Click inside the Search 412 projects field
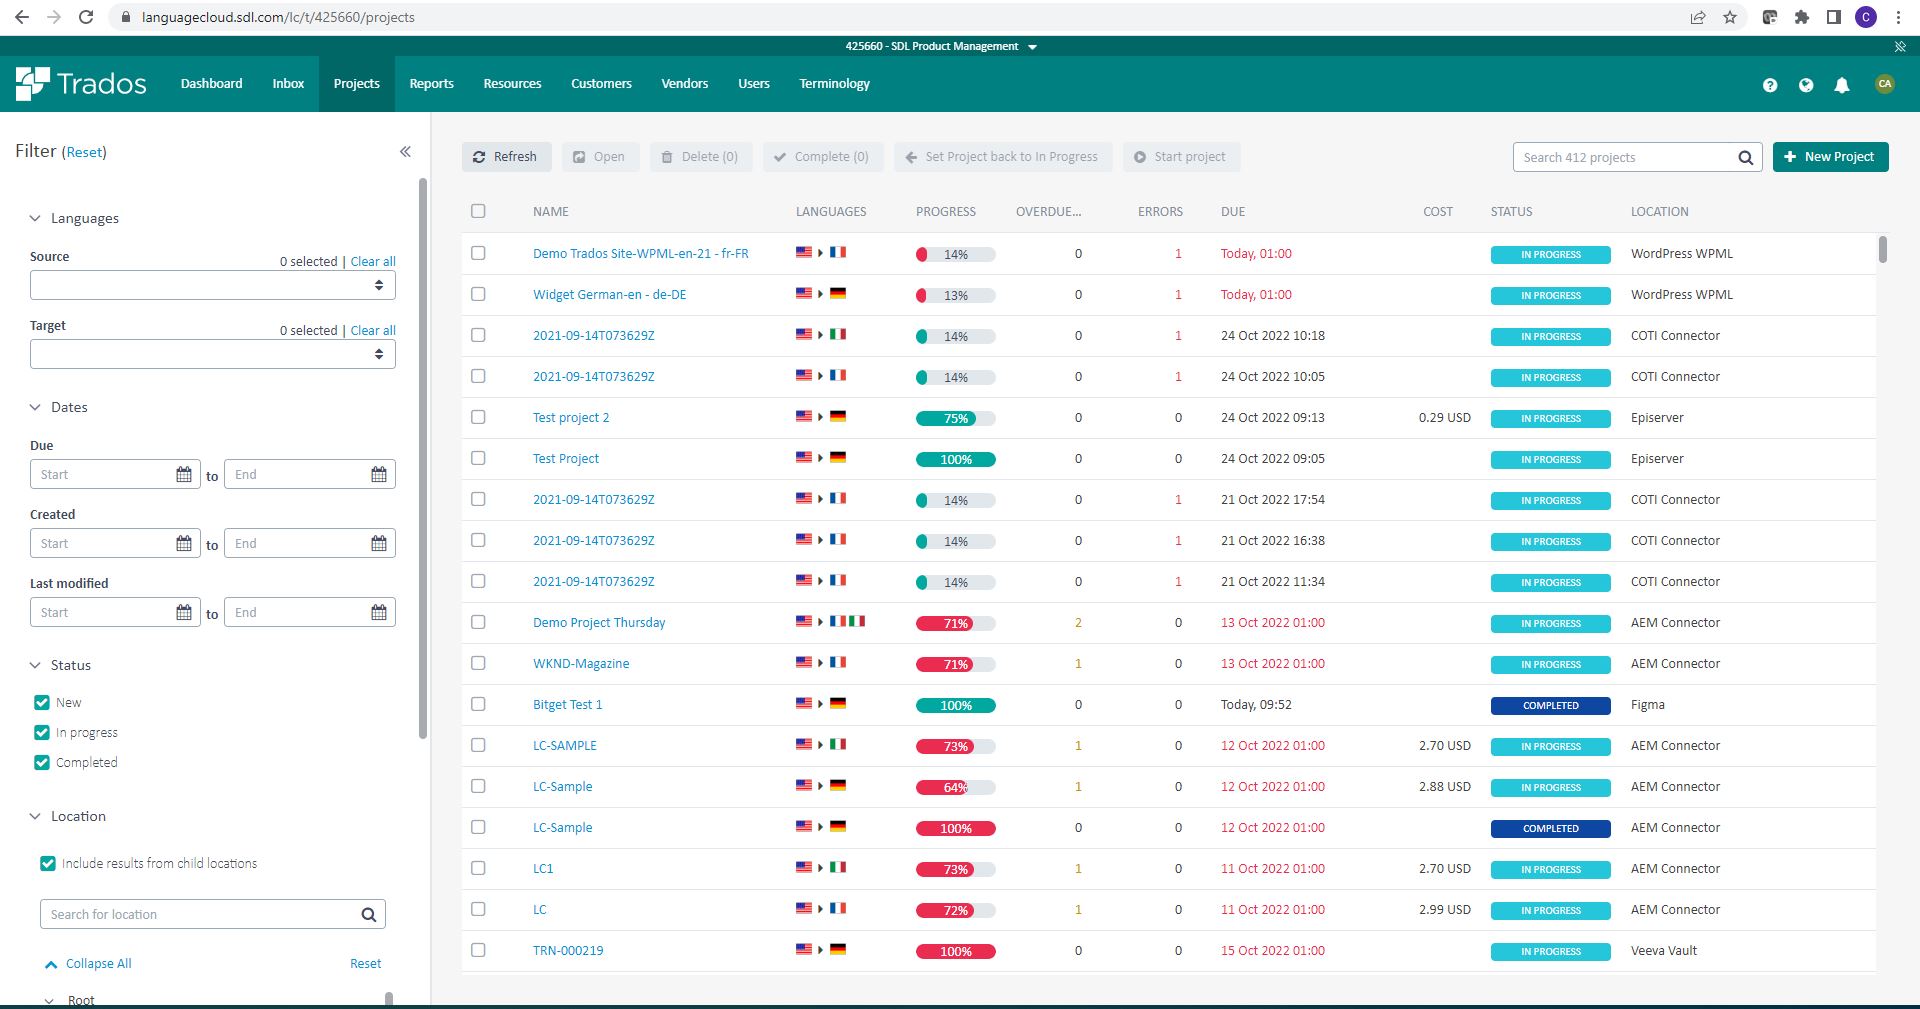1920x1009 pixels. point(1600,157)
